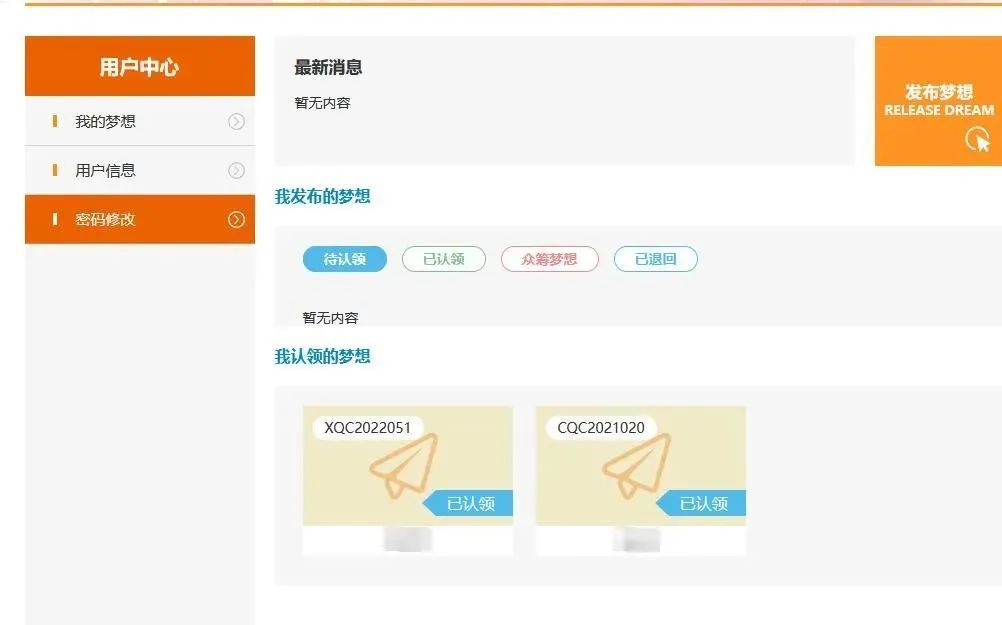Select the 待认领 filter pill
The image size is (1002, 625).
coord(344,259)
